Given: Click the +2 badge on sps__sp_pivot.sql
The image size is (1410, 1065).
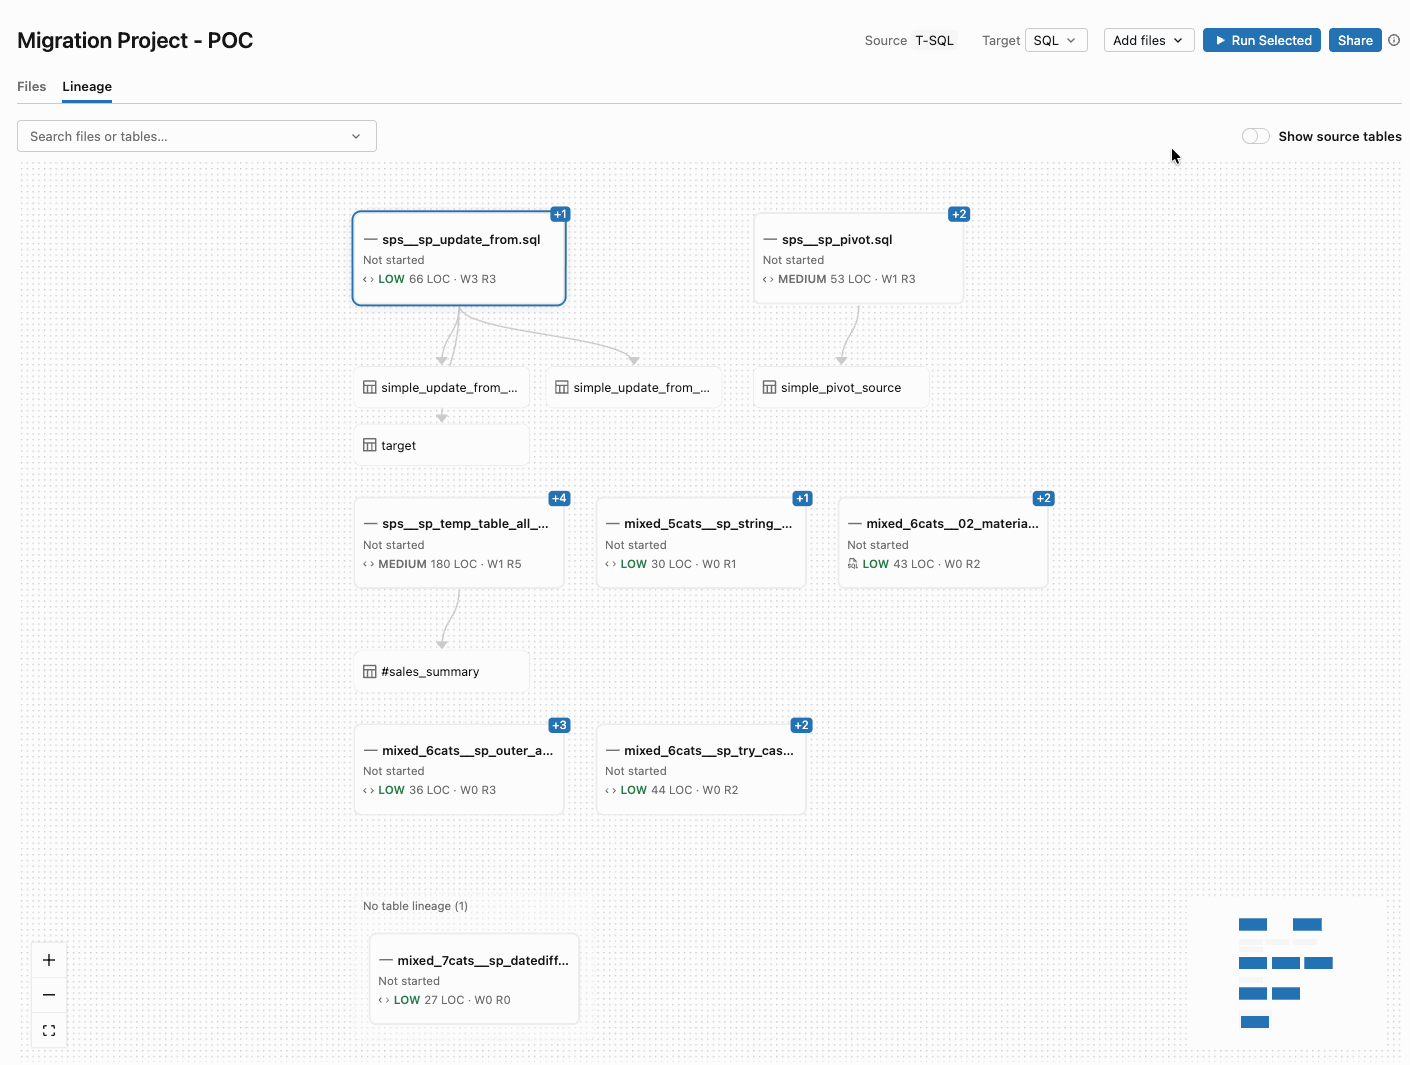Looking at the screenshot, I should pyautogui.click(x=959, y=214).
